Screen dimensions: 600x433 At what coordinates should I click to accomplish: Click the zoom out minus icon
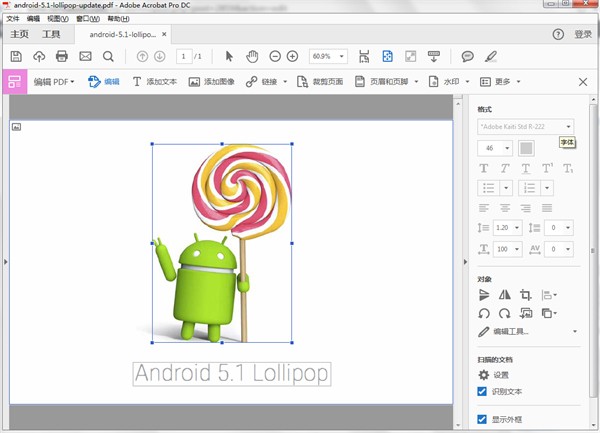pyautogui.click(x=275, y=56)
